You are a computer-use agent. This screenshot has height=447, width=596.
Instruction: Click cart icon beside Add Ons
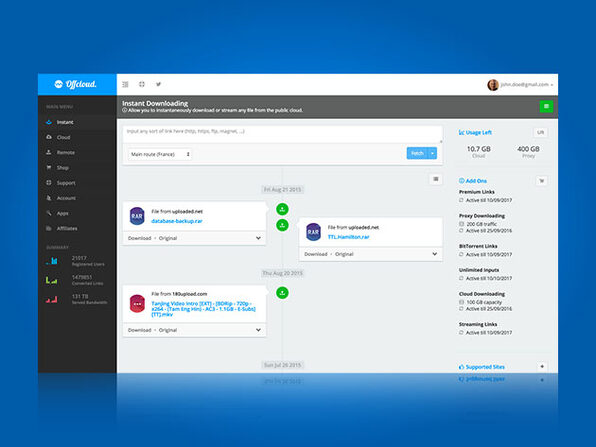tap(542, 181)
